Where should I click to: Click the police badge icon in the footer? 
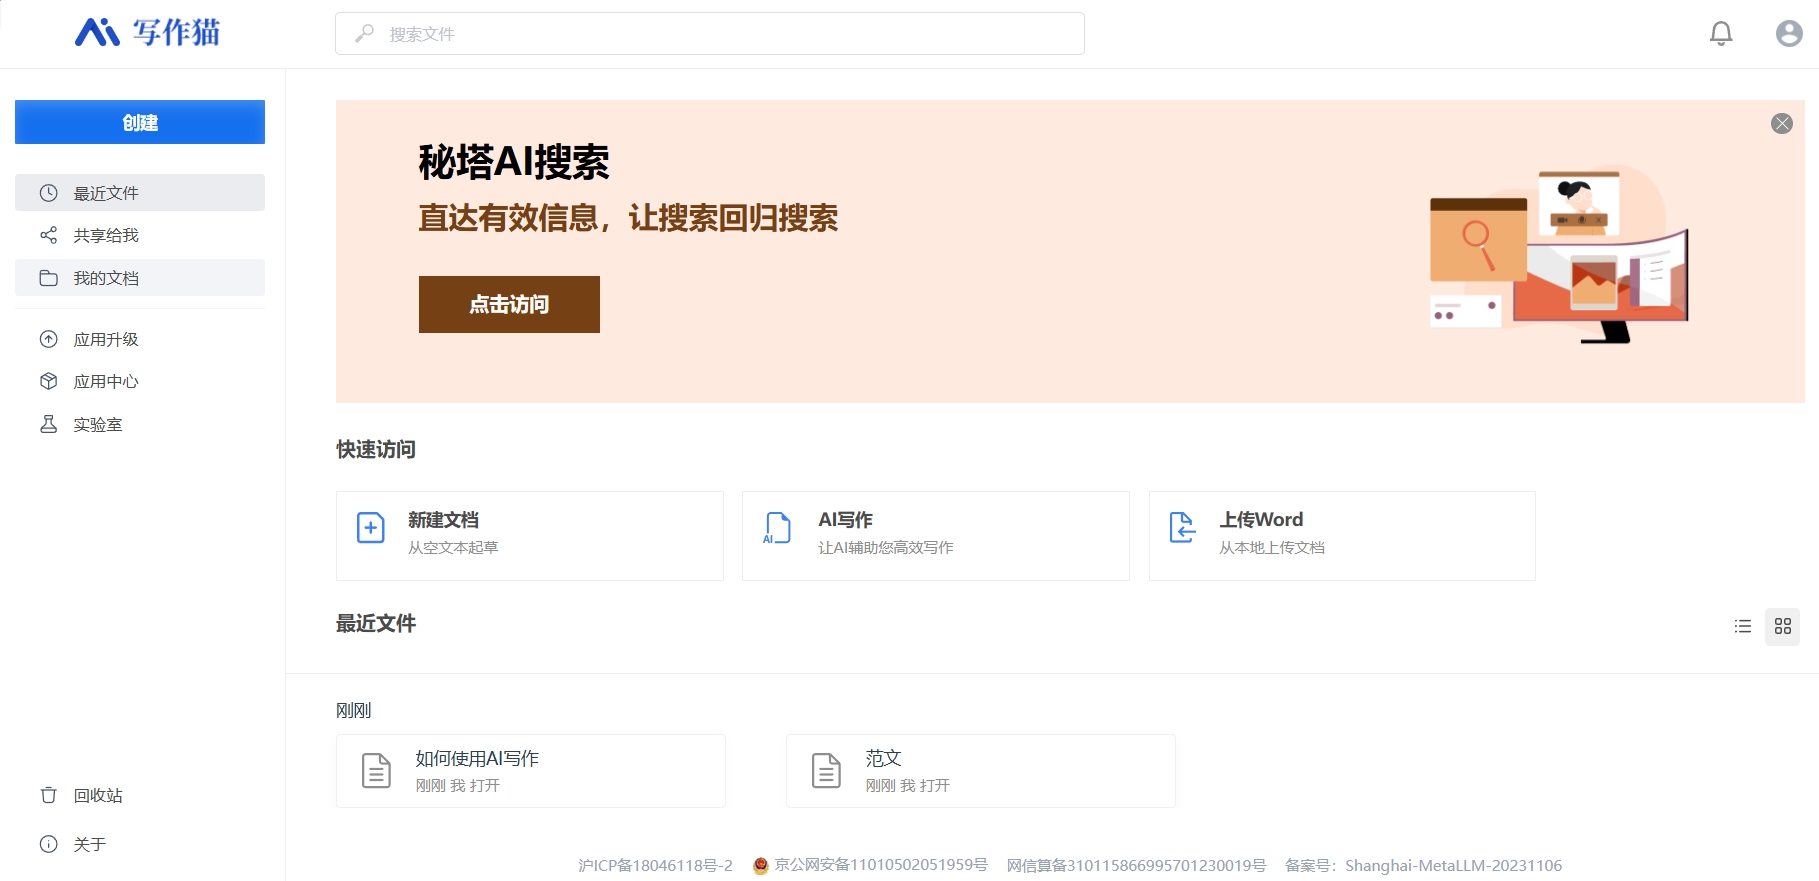click(x=761, y=865)
